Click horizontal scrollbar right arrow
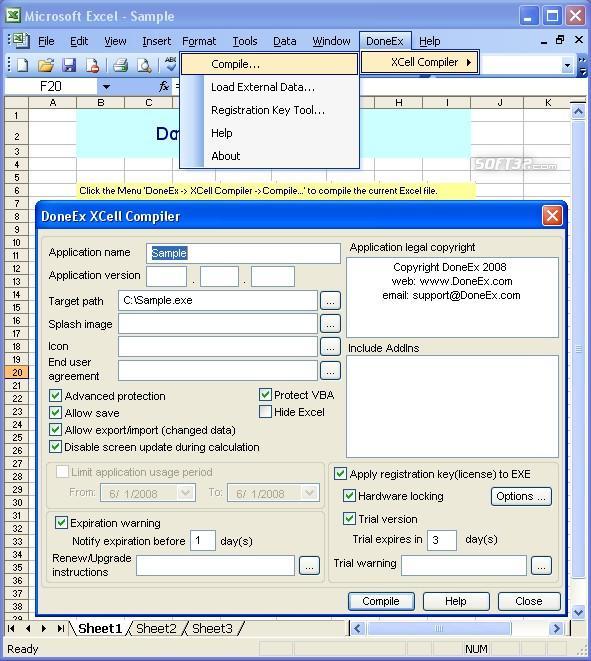 [x=556, y=629]
